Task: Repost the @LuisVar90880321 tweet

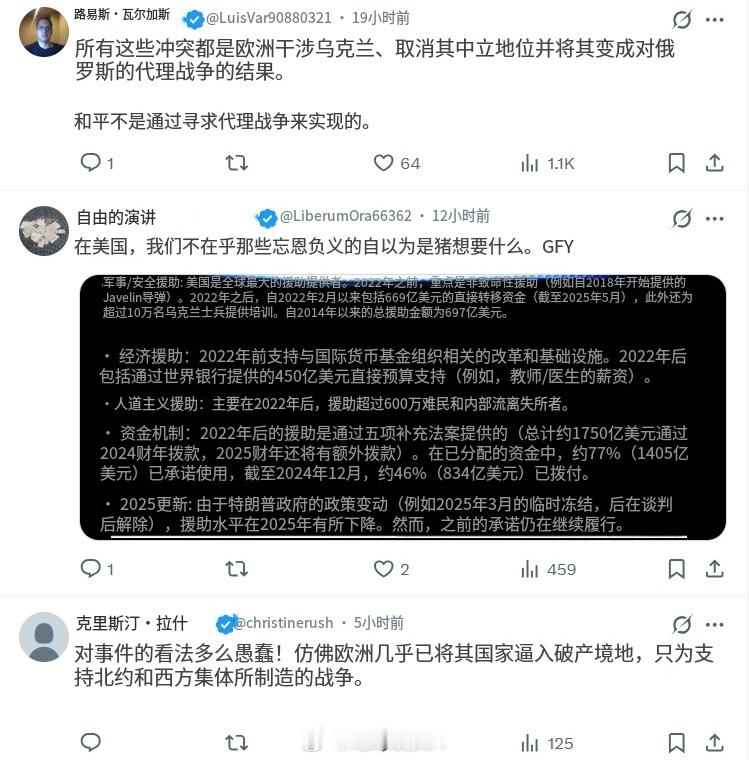Action: (237, 163)
